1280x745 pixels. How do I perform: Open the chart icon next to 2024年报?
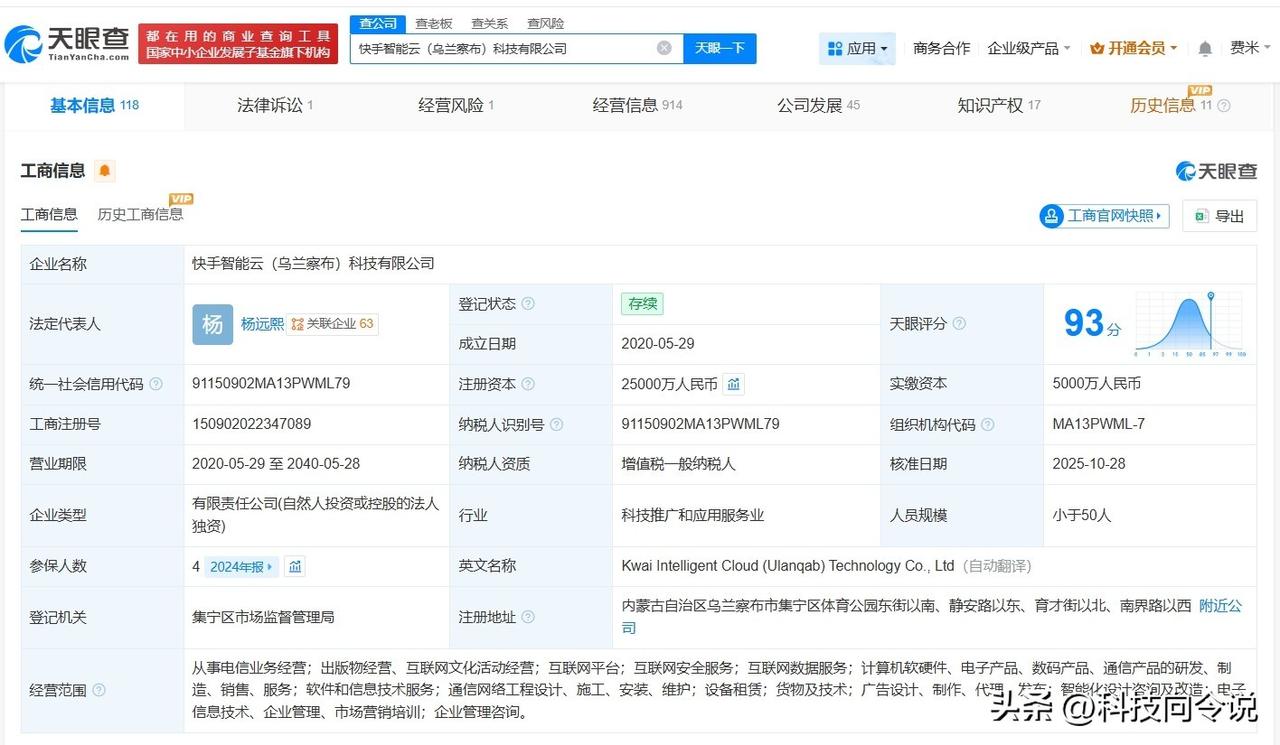click(x=295, y=566)
